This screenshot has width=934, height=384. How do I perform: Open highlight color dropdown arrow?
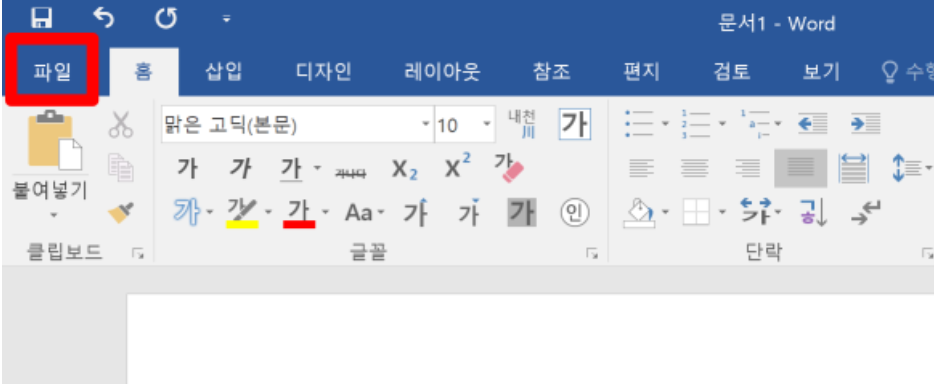[268, 212]
